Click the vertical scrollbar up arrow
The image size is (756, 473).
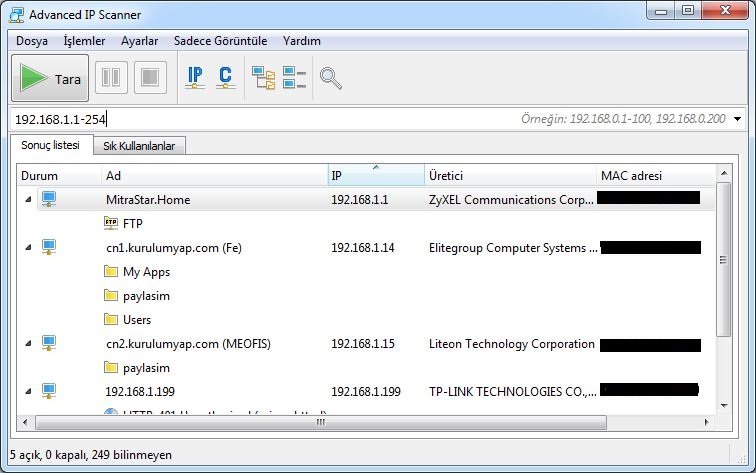pyautogui.click(x=724, y=173)
